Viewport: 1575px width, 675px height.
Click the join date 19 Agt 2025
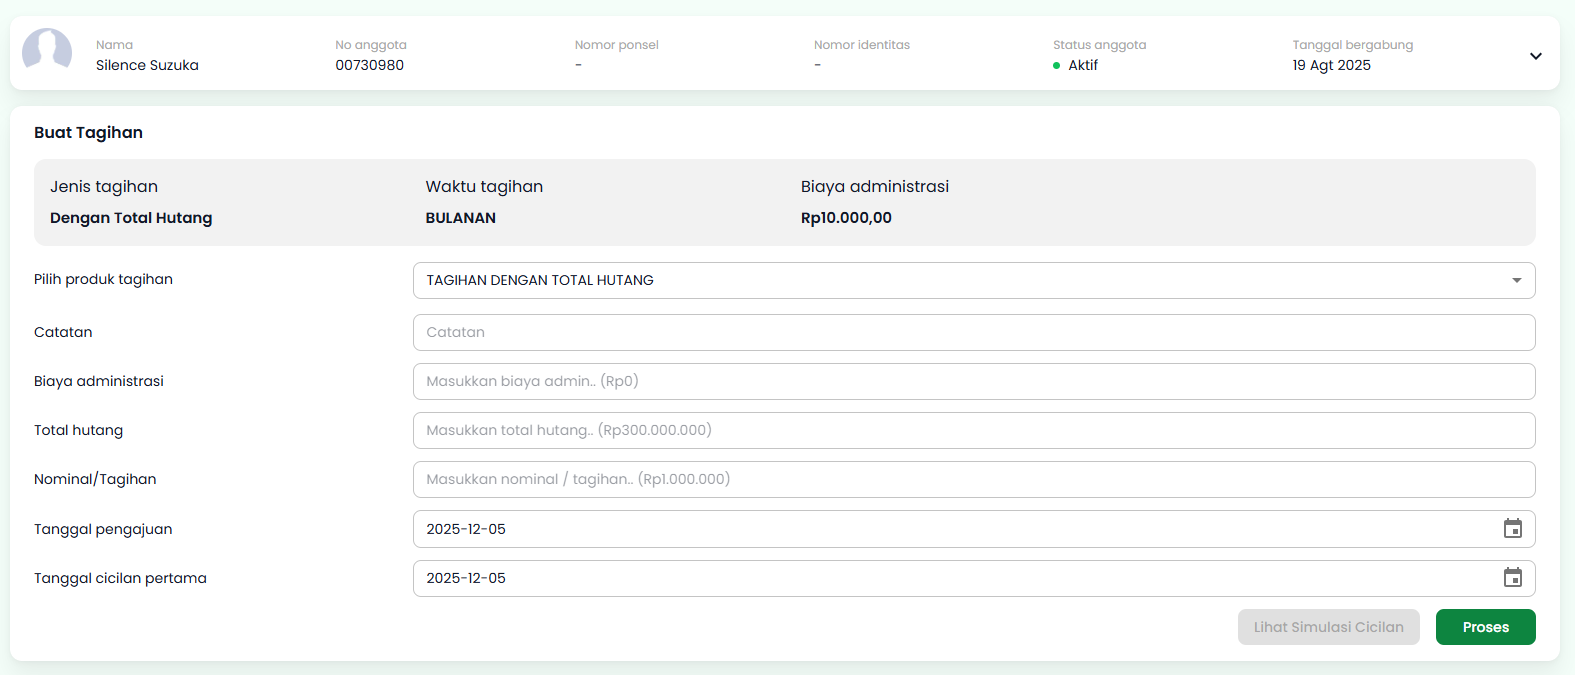(x=1331, y=65)
